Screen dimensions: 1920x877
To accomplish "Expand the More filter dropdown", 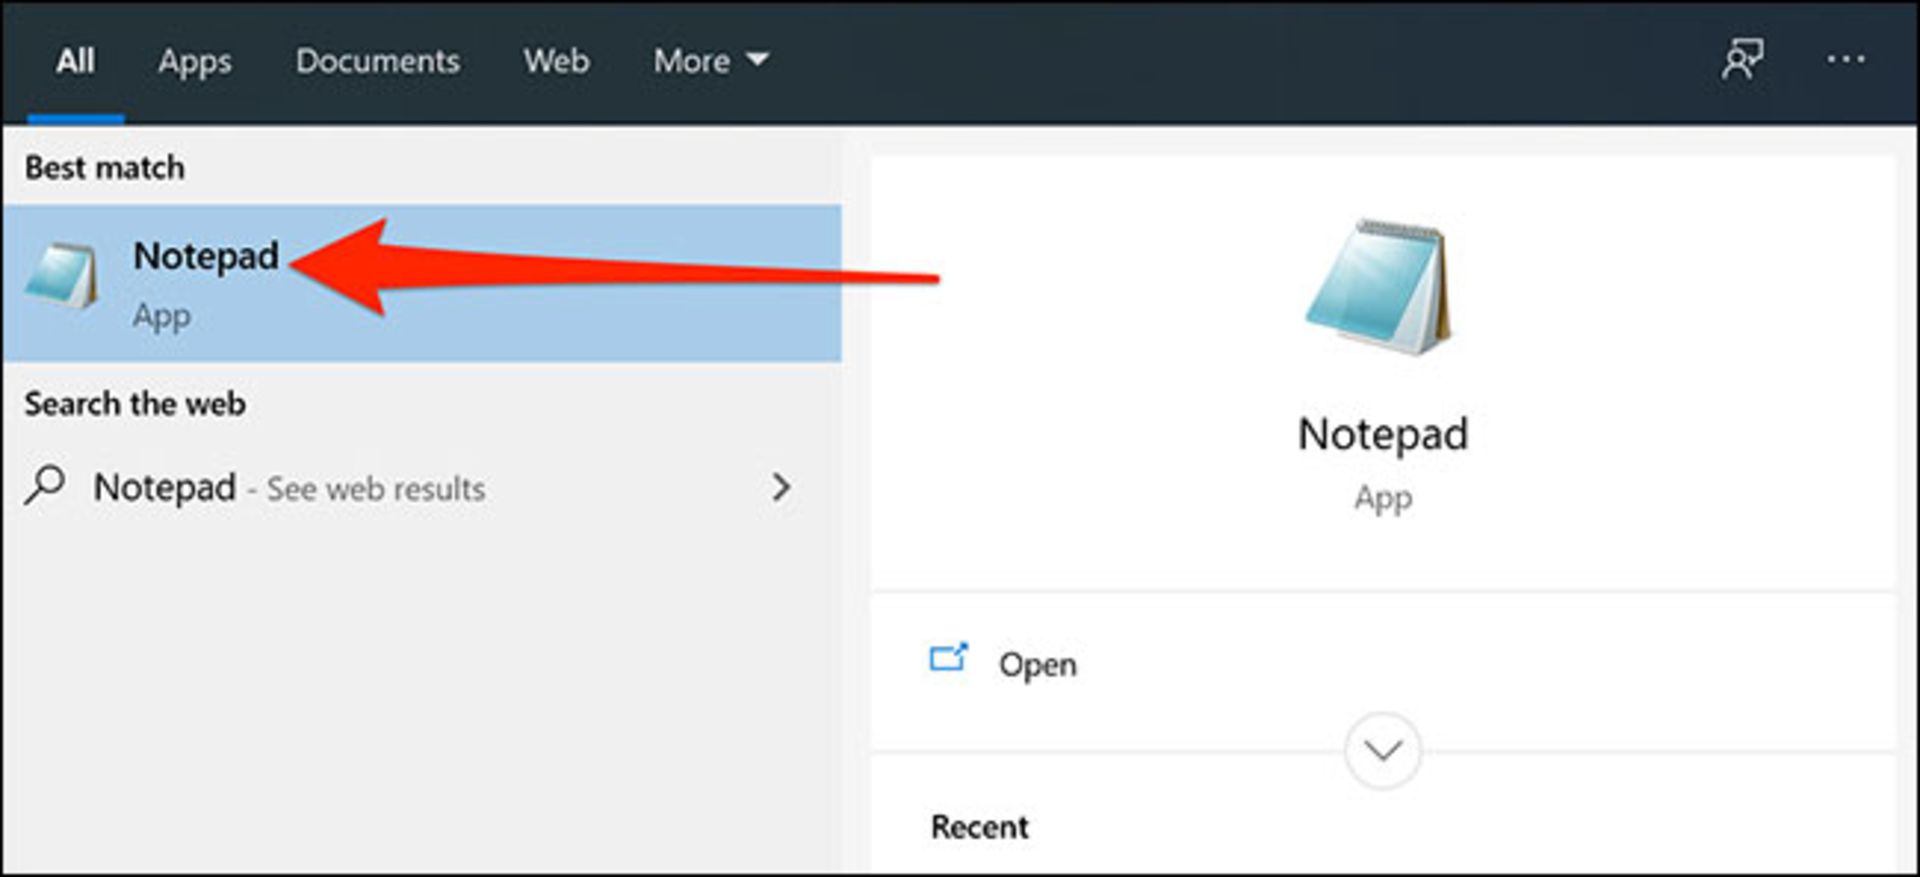I will [x=711, y=61].
